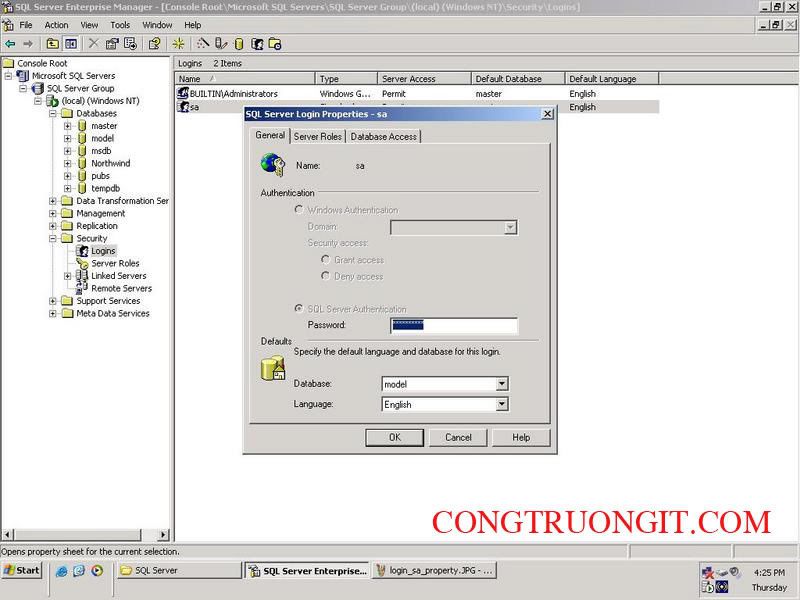Expand the Management folder in the tree

(x=53, y=213)
